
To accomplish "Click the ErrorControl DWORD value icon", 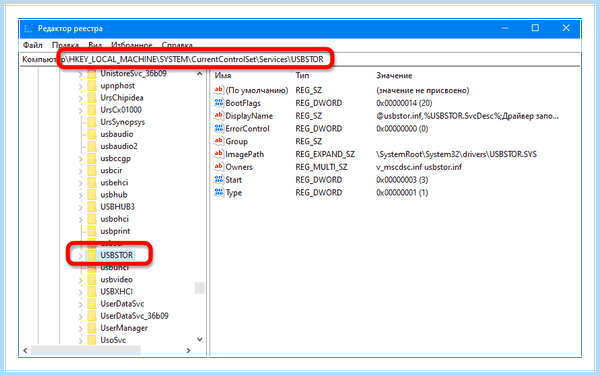I will (x=218, y=129).
